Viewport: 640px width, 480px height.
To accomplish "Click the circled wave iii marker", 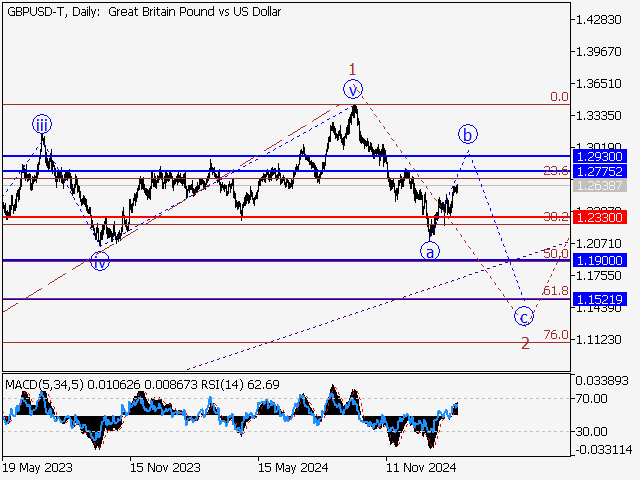I will (42, 124).
